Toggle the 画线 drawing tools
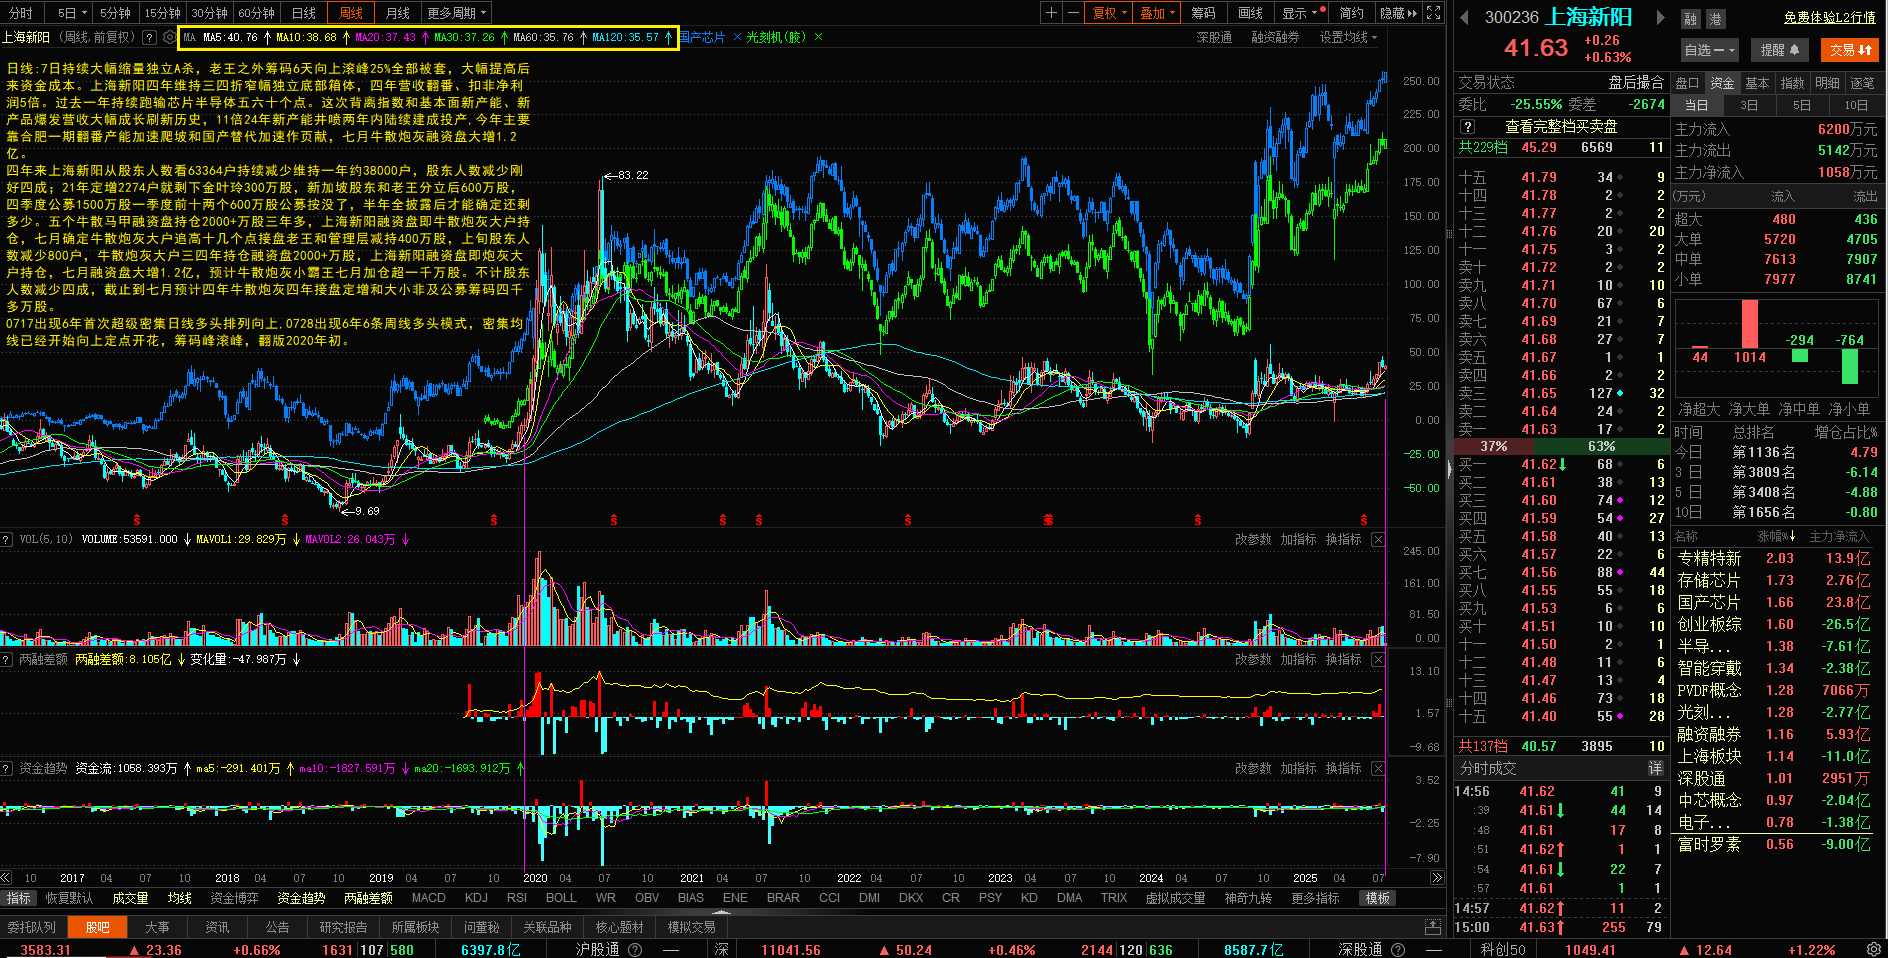 click(x=1251, y=13)
